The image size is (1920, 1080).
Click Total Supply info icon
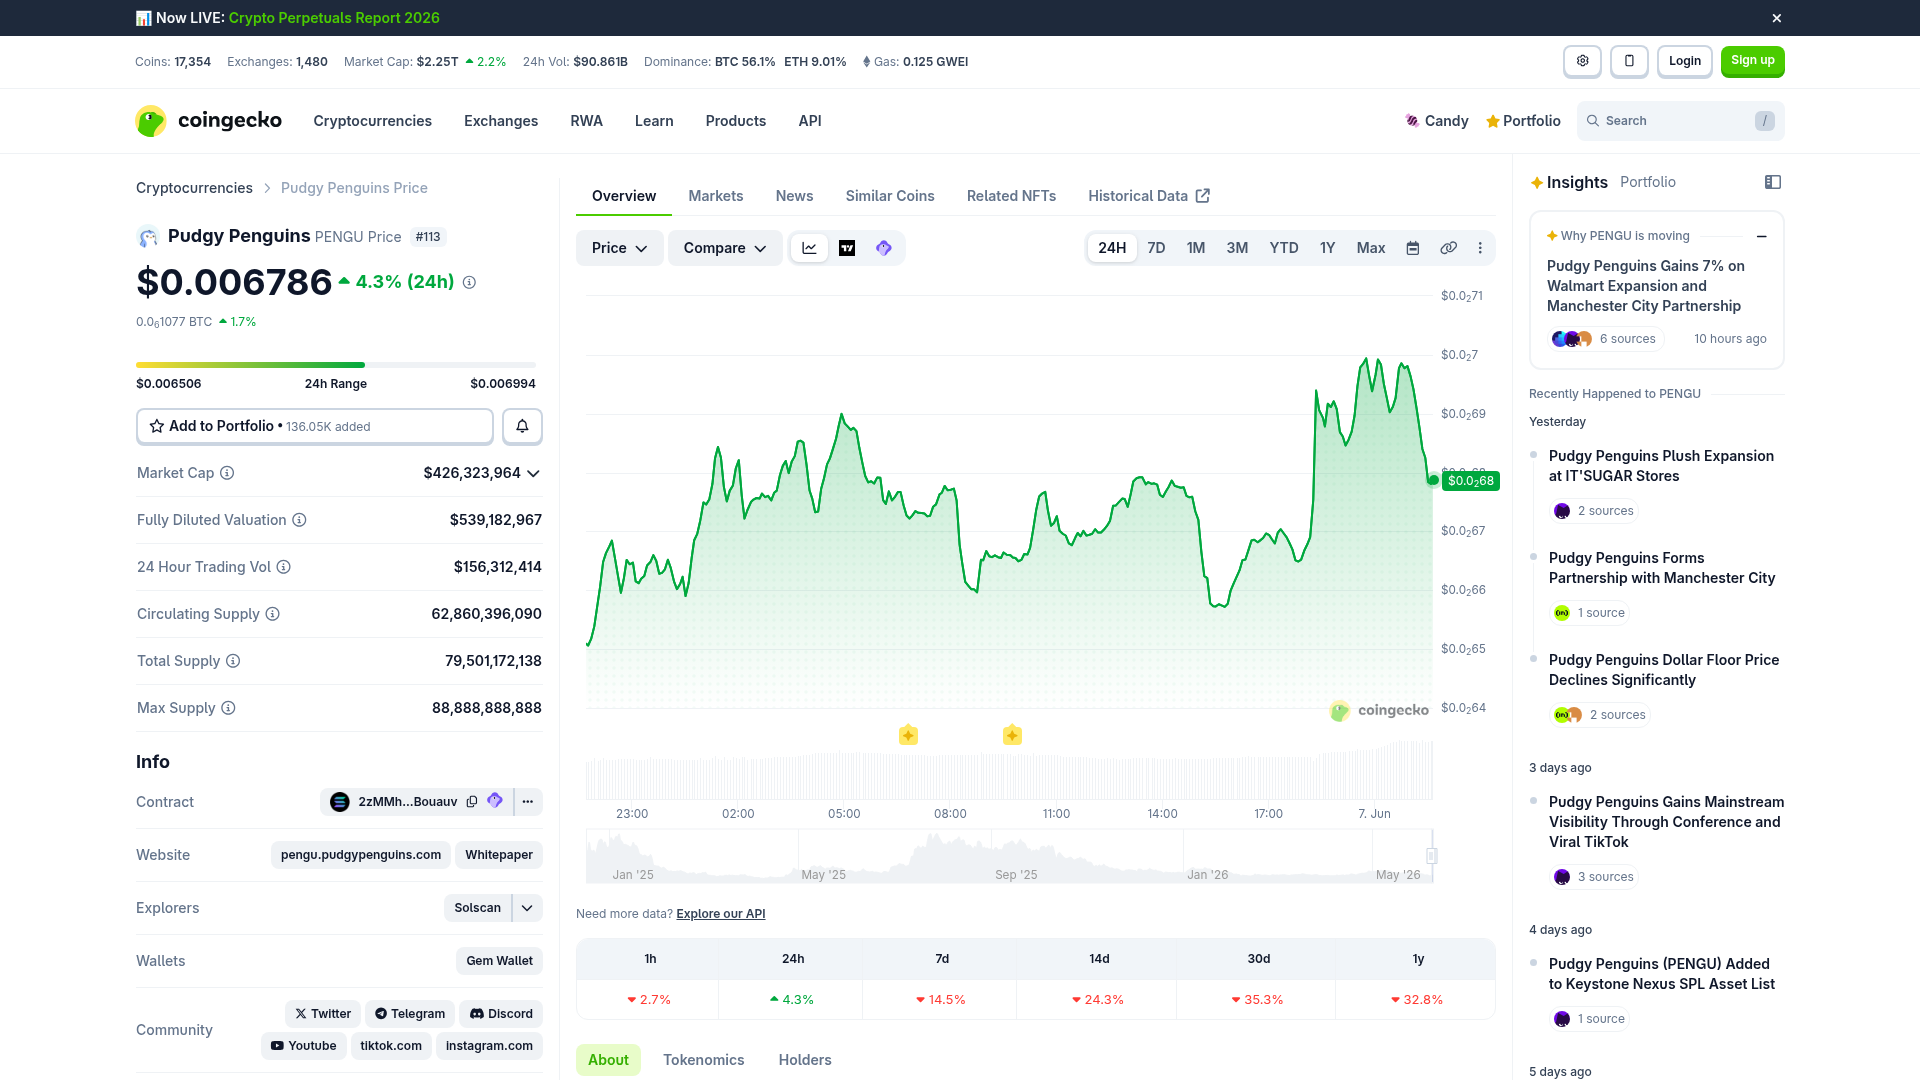[x=233, y=661]
